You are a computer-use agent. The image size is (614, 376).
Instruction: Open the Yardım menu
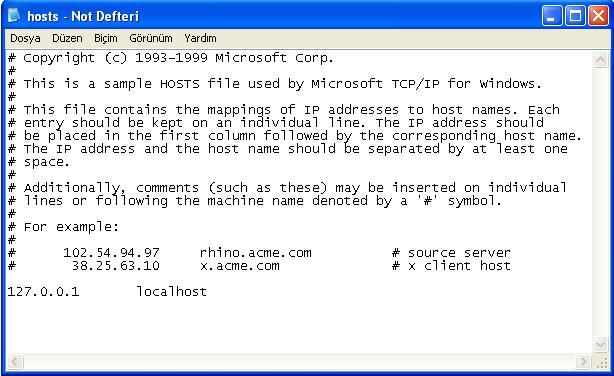(200, 38)
